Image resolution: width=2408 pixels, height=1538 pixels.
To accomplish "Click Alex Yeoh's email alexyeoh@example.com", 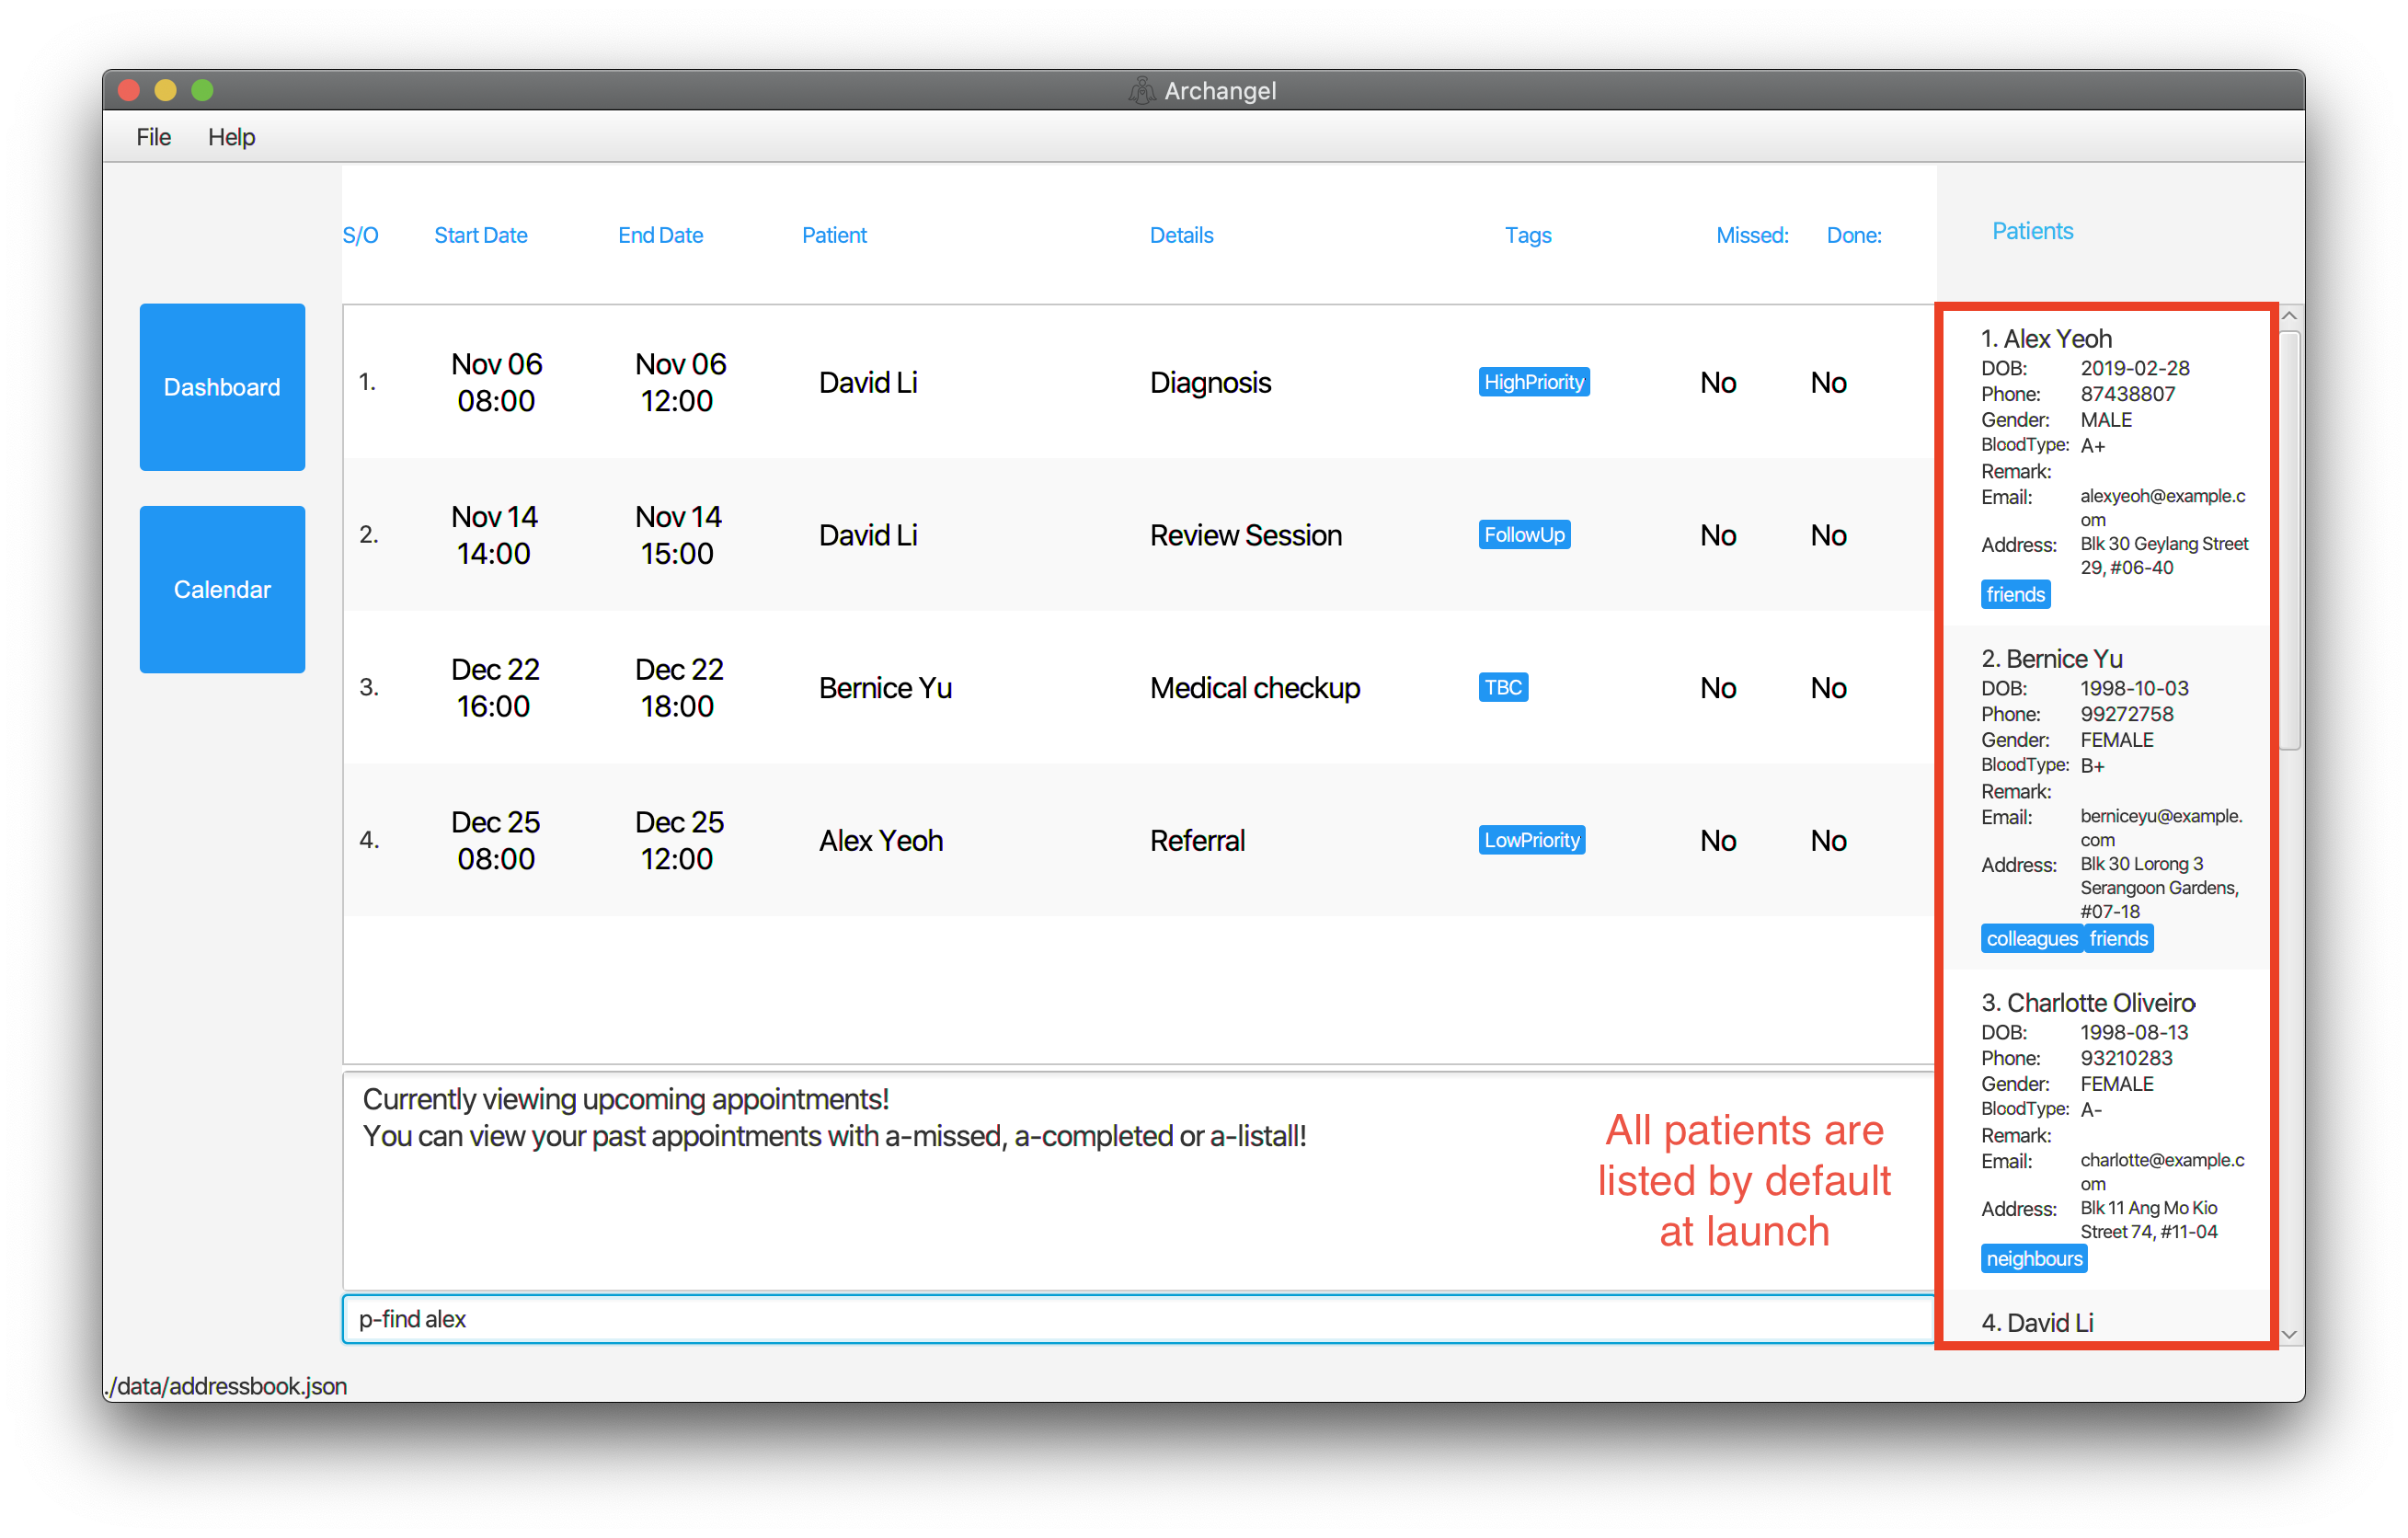I will pyautogui.click(x=2162, y=508).
